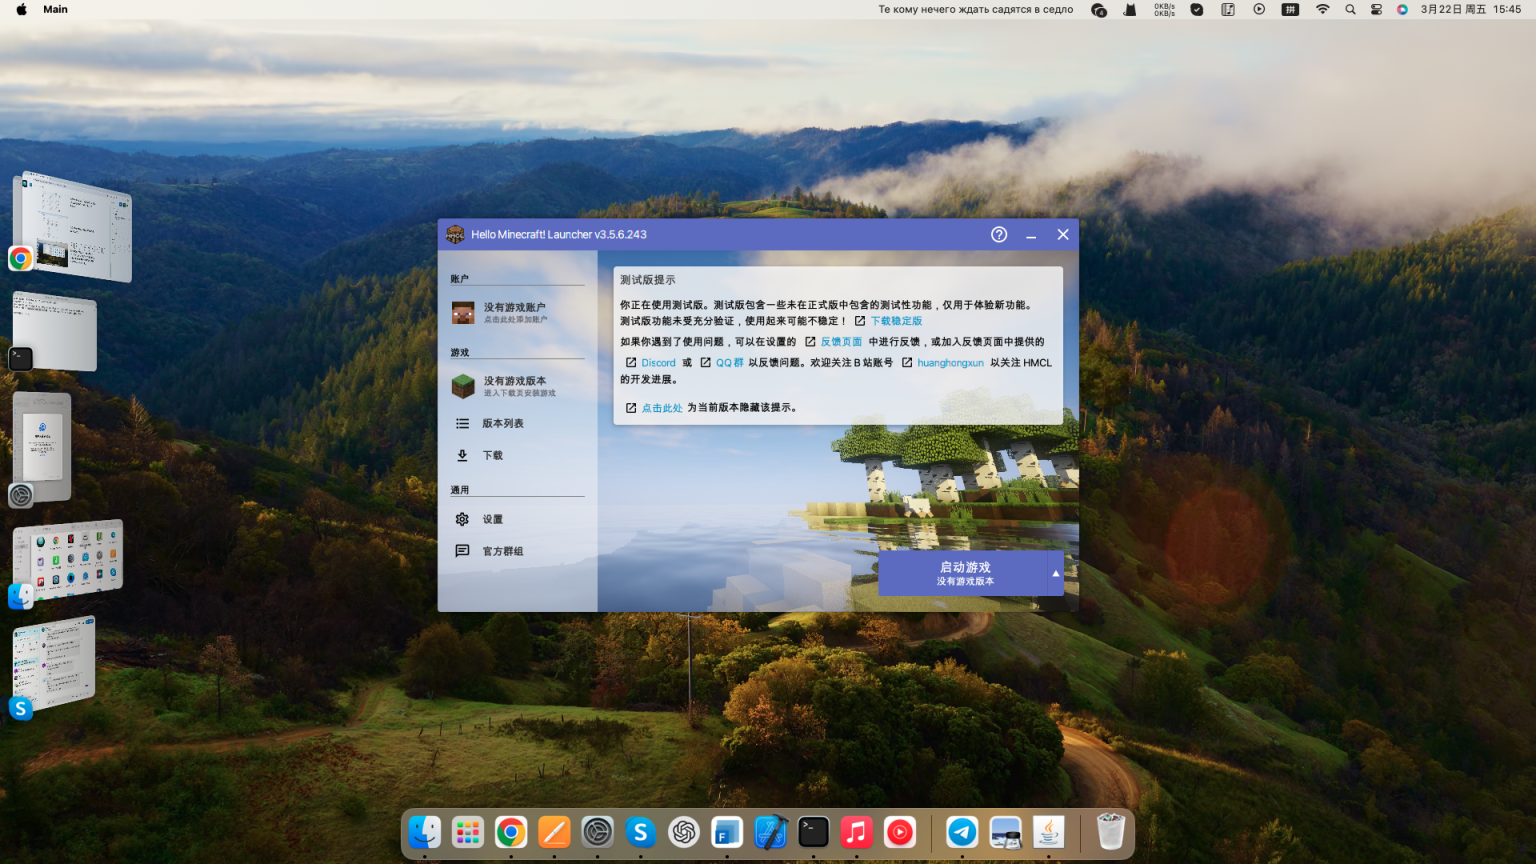The height and width of the screenshot is (864, 1536).
Task: Open the Discord community link
Action: point(657,362)
